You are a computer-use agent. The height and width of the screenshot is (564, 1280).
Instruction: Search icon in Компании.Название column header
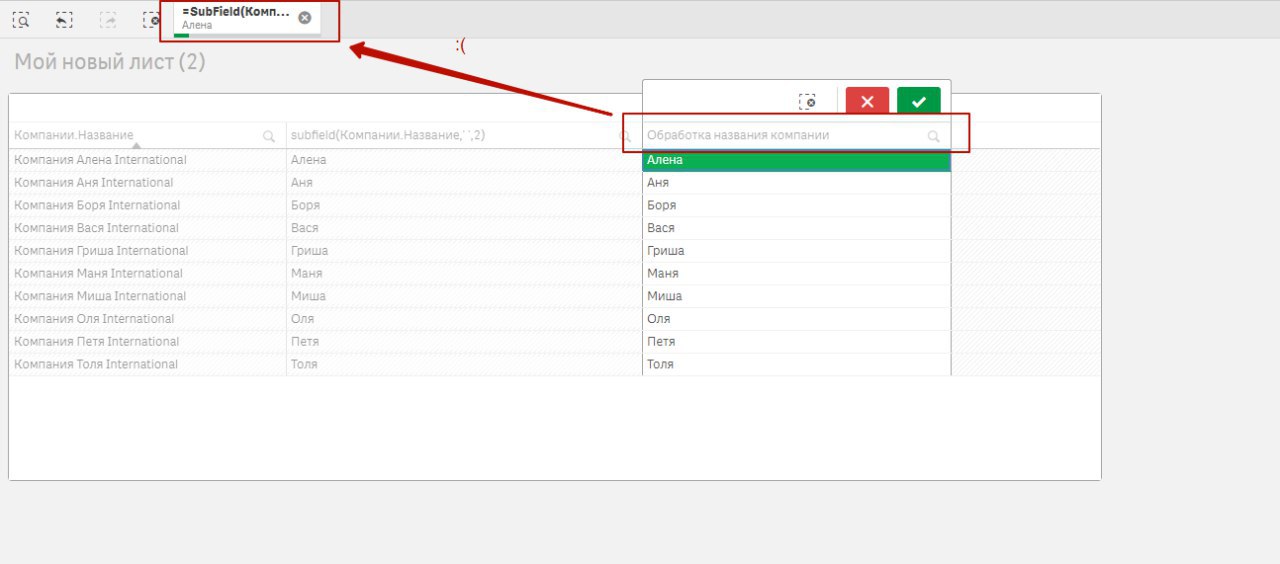click(269, 136)
